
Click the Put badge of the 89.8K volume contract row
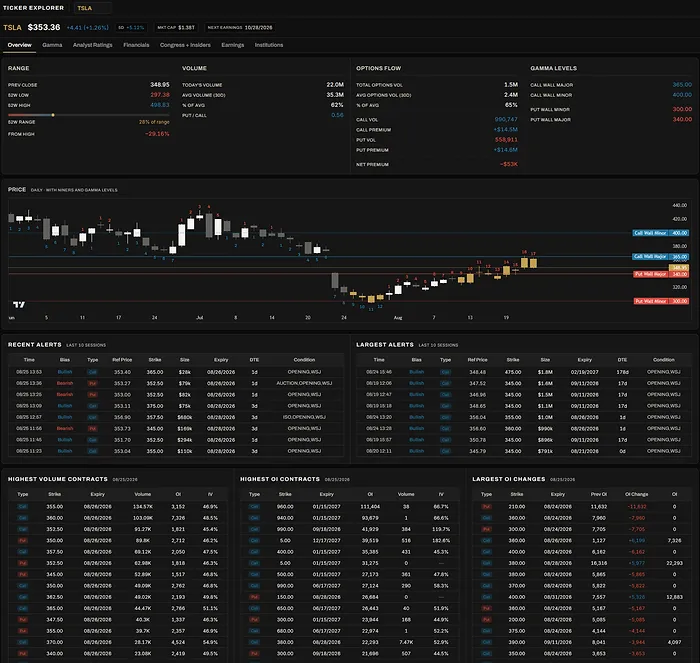point(22,541)
